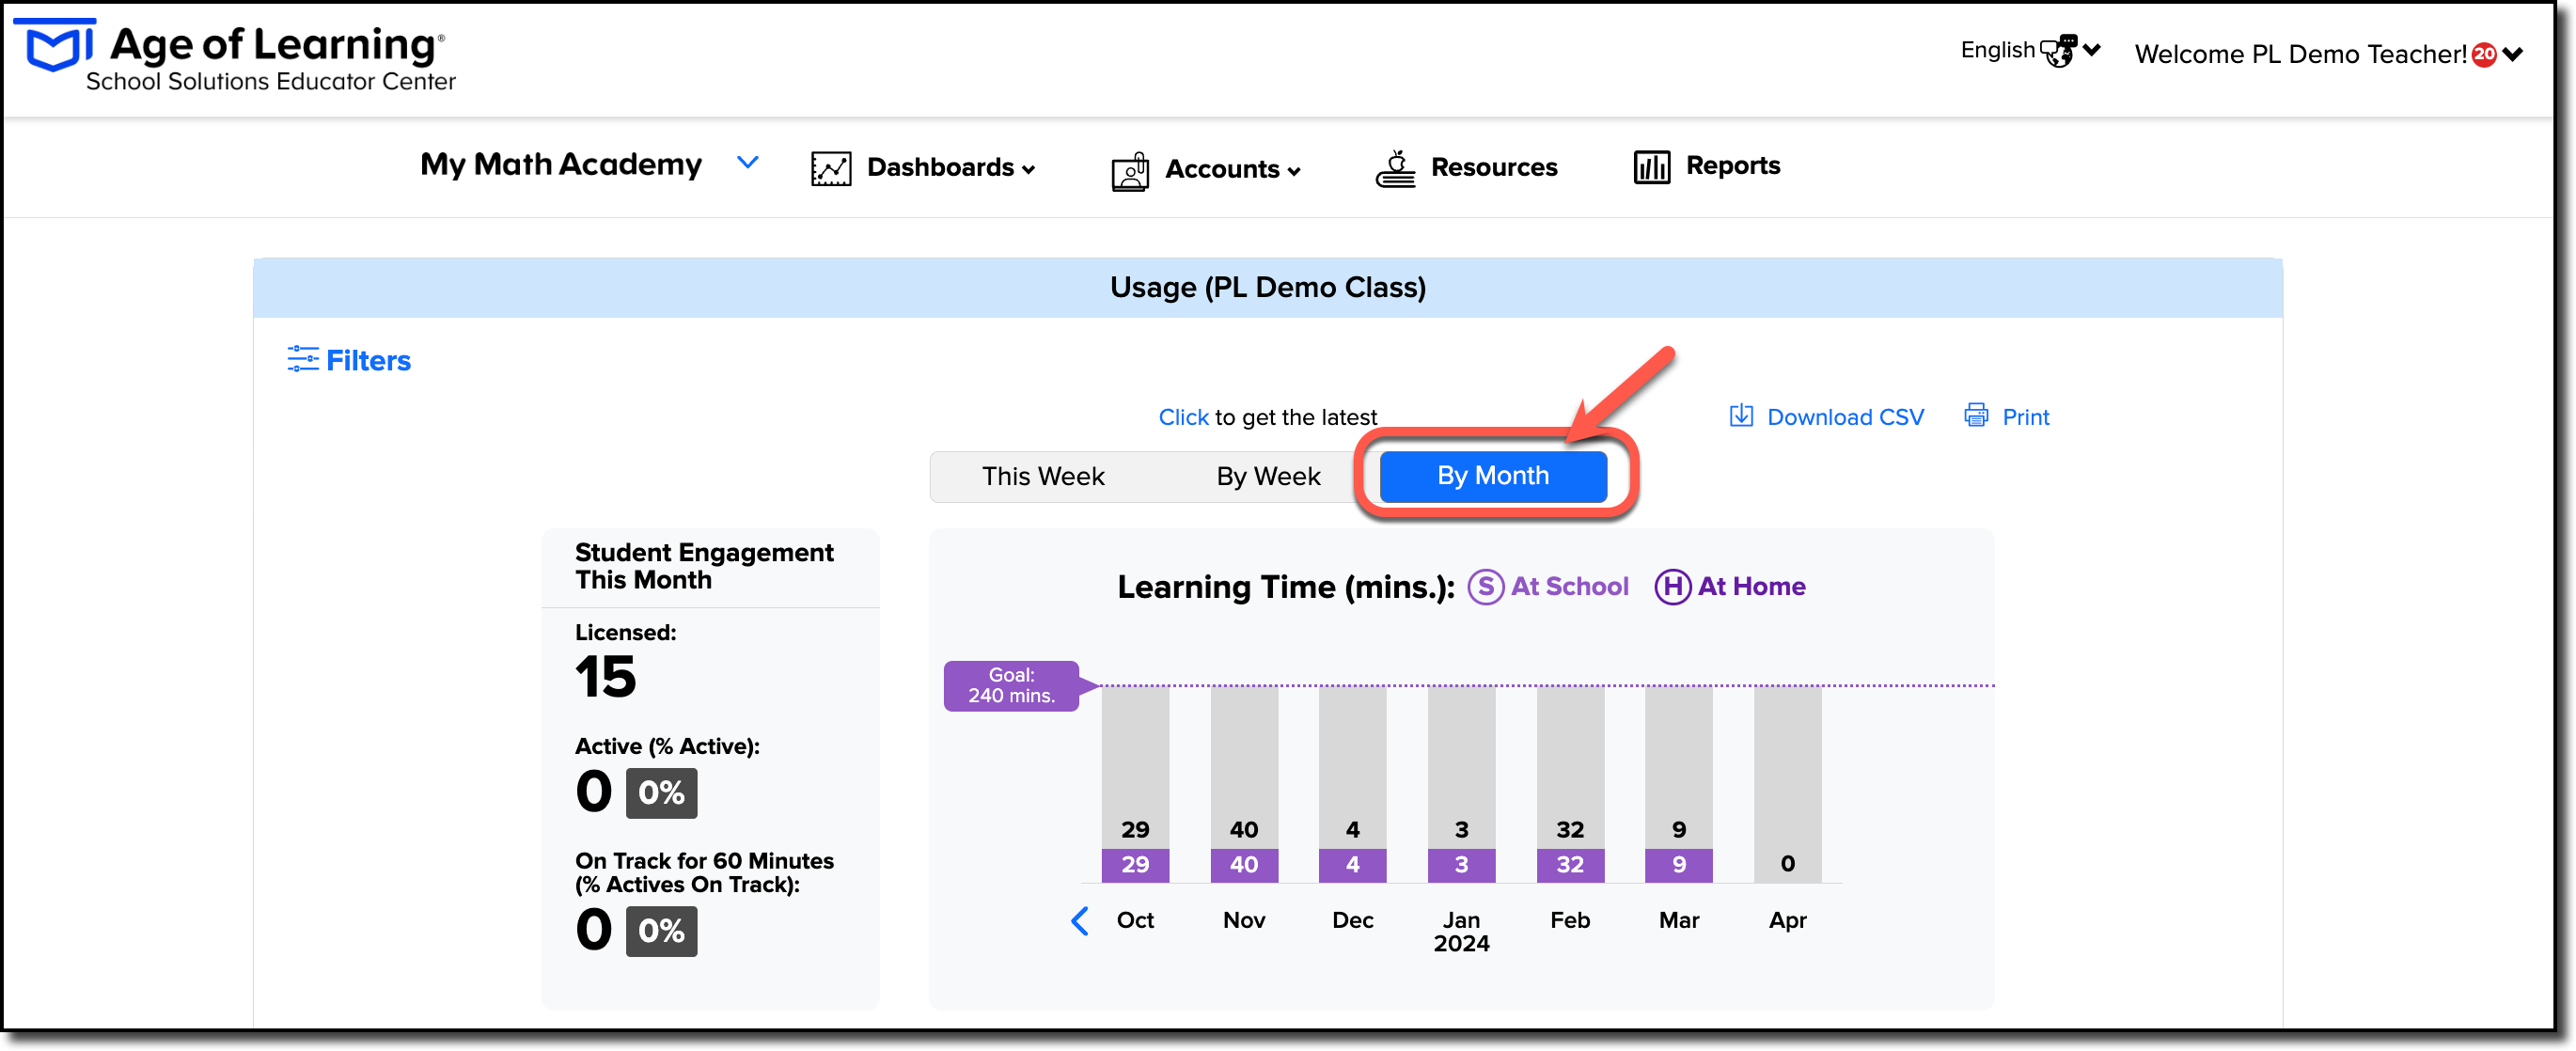Click the Oct bar in chart

pos(1135,784)
